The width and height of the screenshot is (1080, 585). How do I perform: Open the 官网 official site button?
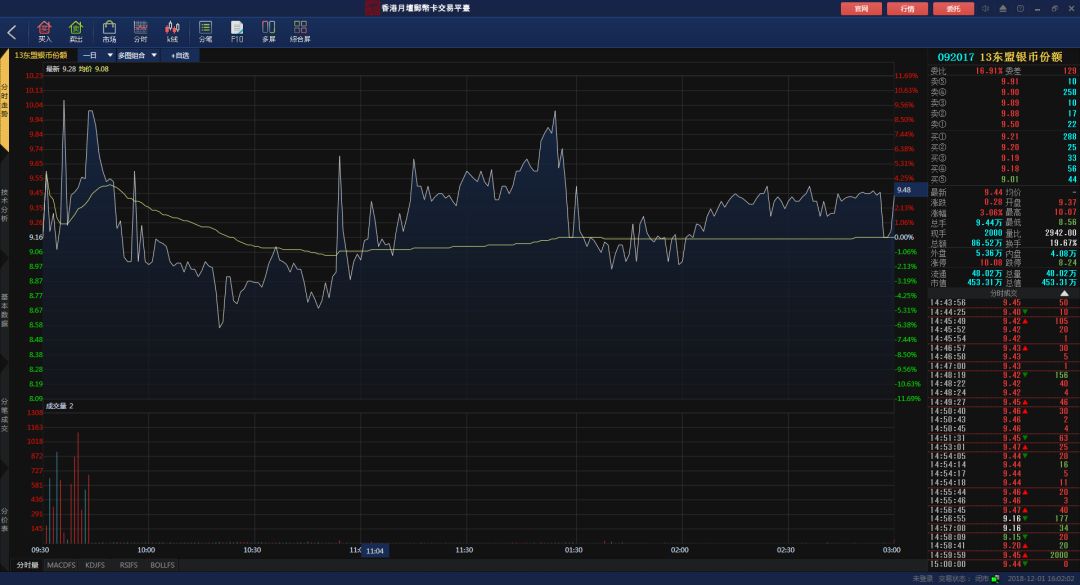pos(861,9)
